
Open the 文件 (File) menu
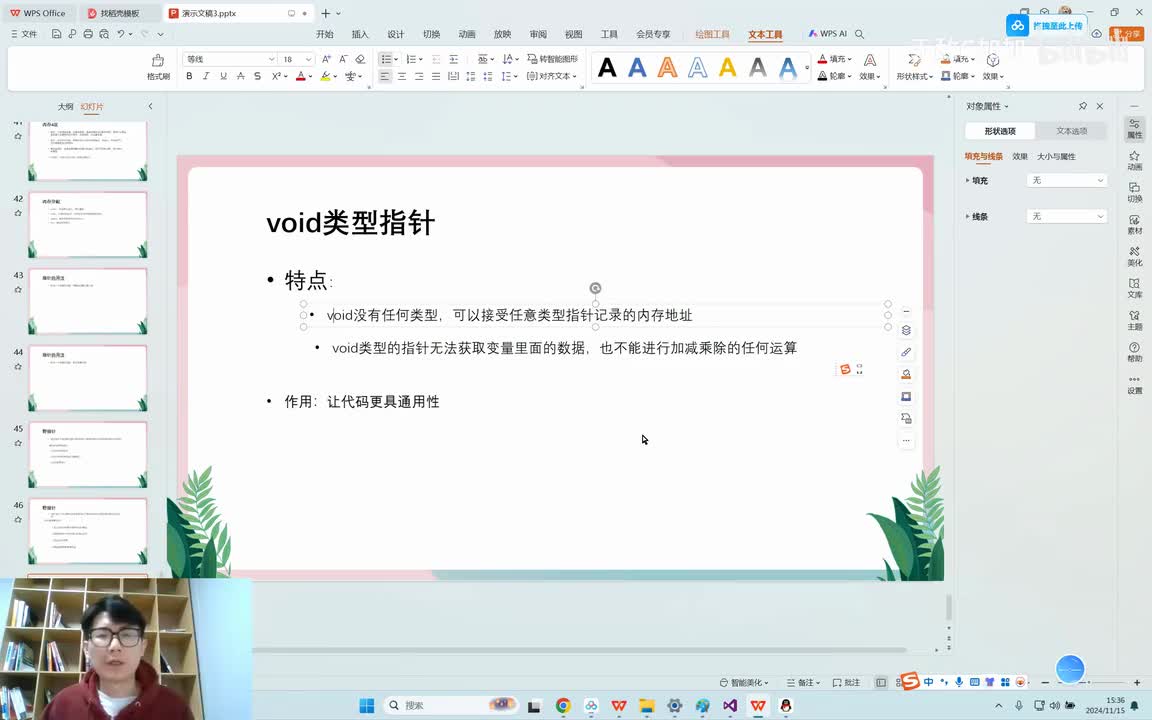pyautogui.click(x=24, y=34)
